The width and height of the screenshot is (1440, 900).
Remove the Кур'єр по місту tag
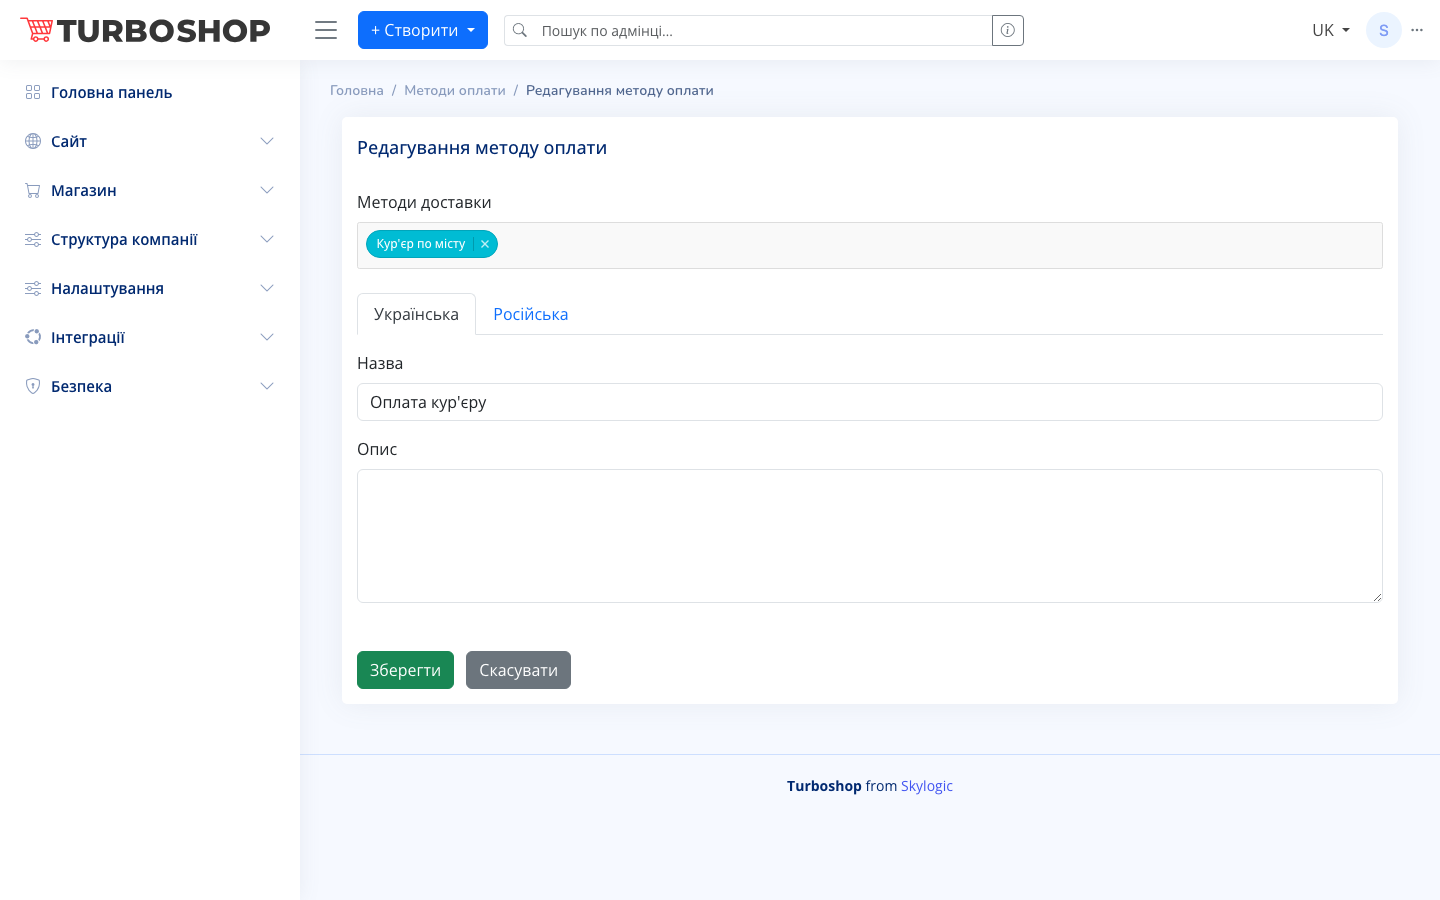click(485, 244)
